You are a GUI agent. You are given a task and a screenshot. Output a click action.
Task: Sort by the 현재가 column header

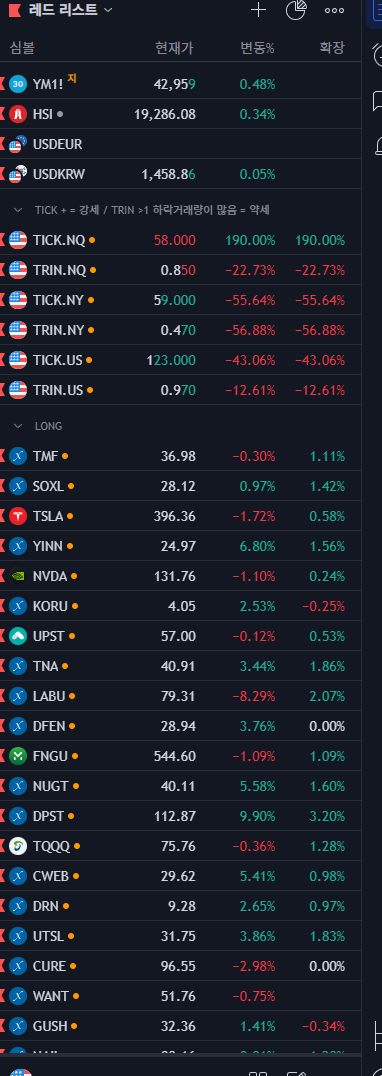pyautogui.click(x=174, y=48)
